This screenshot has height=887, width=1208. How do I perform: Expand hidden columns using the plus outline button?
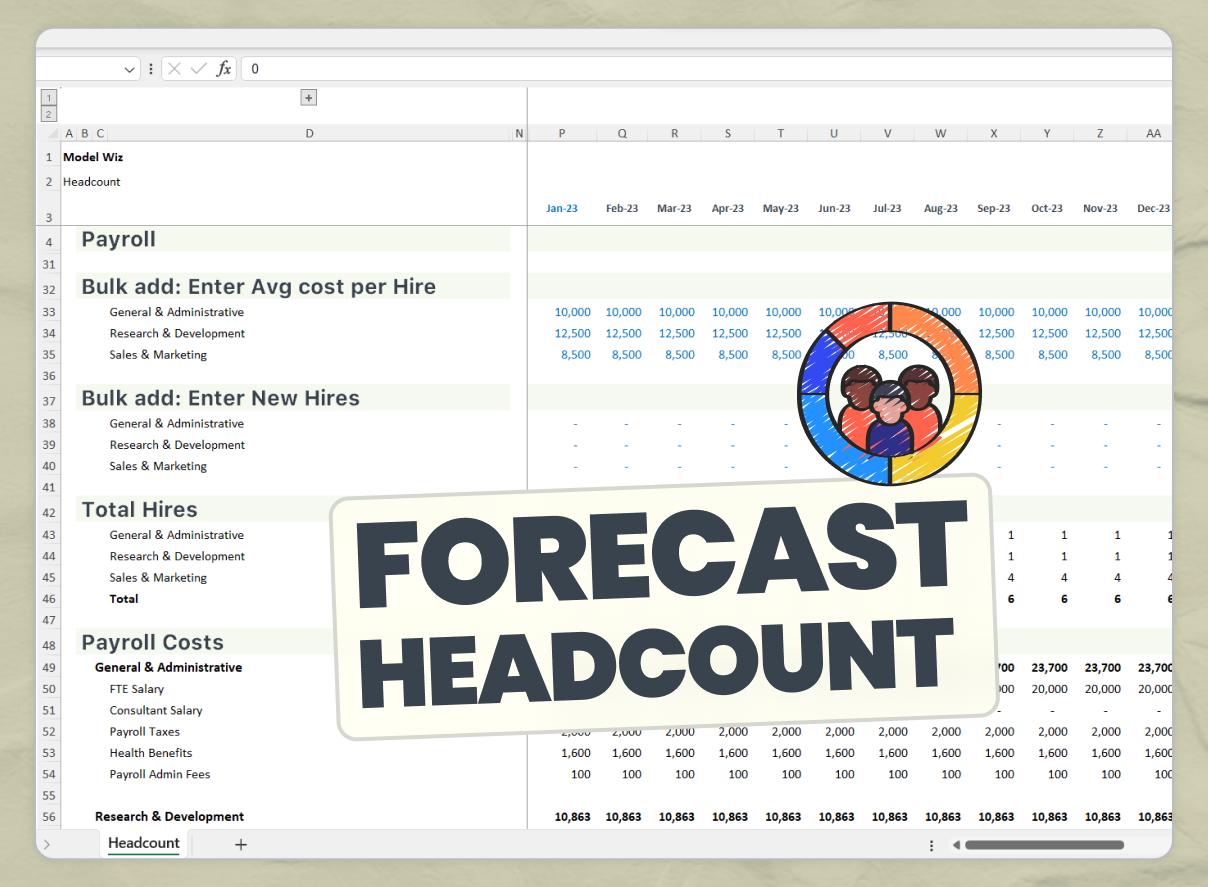[x=308, y=97]
